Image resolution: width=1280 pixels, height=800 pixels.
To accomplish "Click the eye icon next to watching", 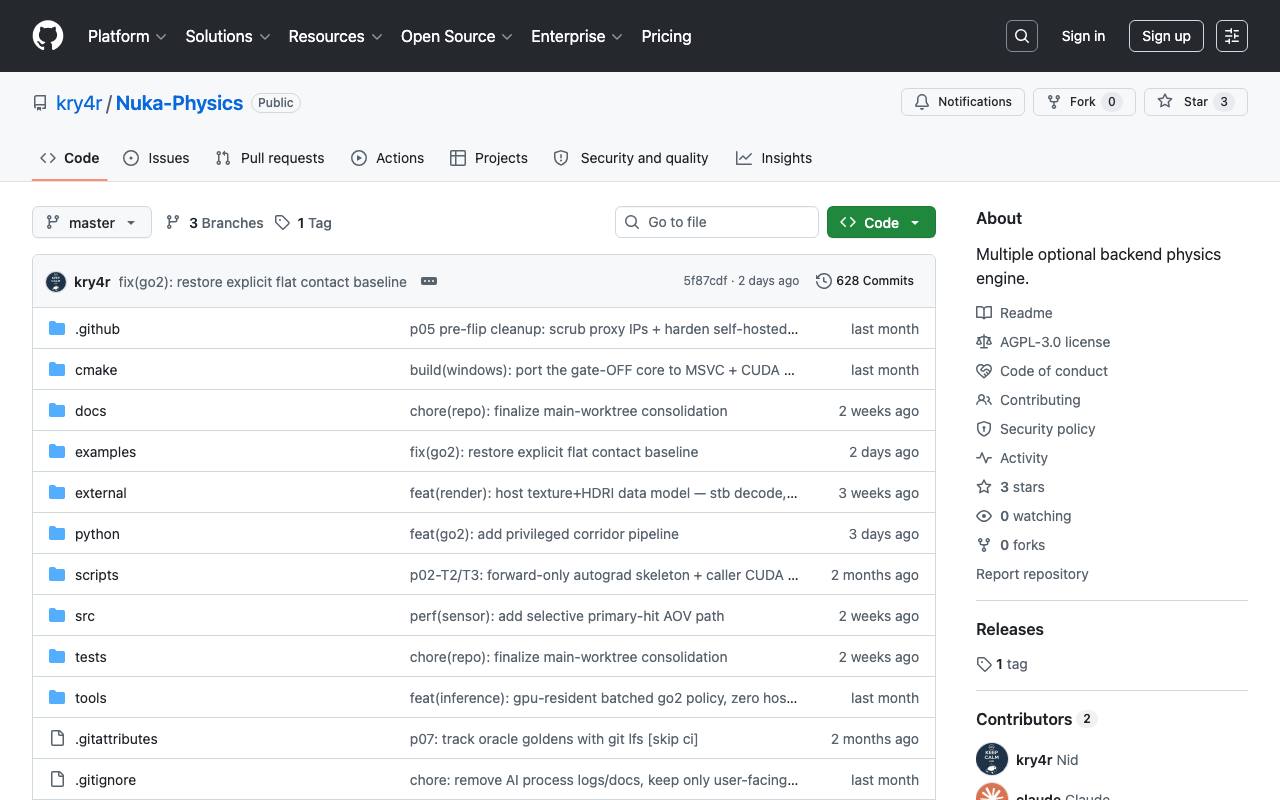I will pos(984,516).
